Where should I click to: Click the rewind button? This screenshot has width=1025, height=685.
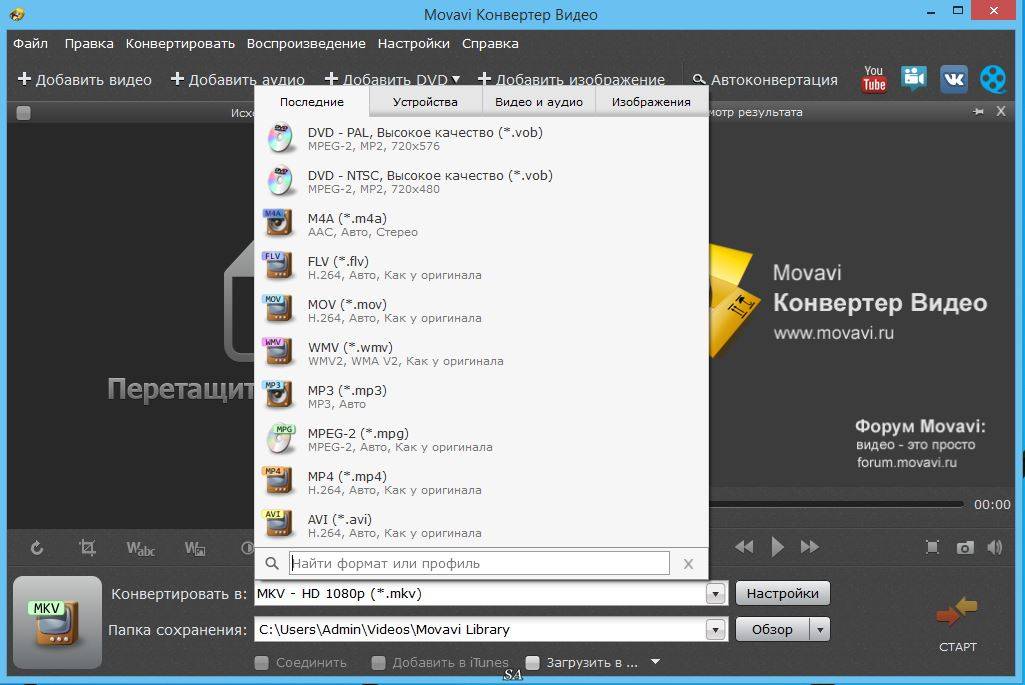tap(744, 547)
